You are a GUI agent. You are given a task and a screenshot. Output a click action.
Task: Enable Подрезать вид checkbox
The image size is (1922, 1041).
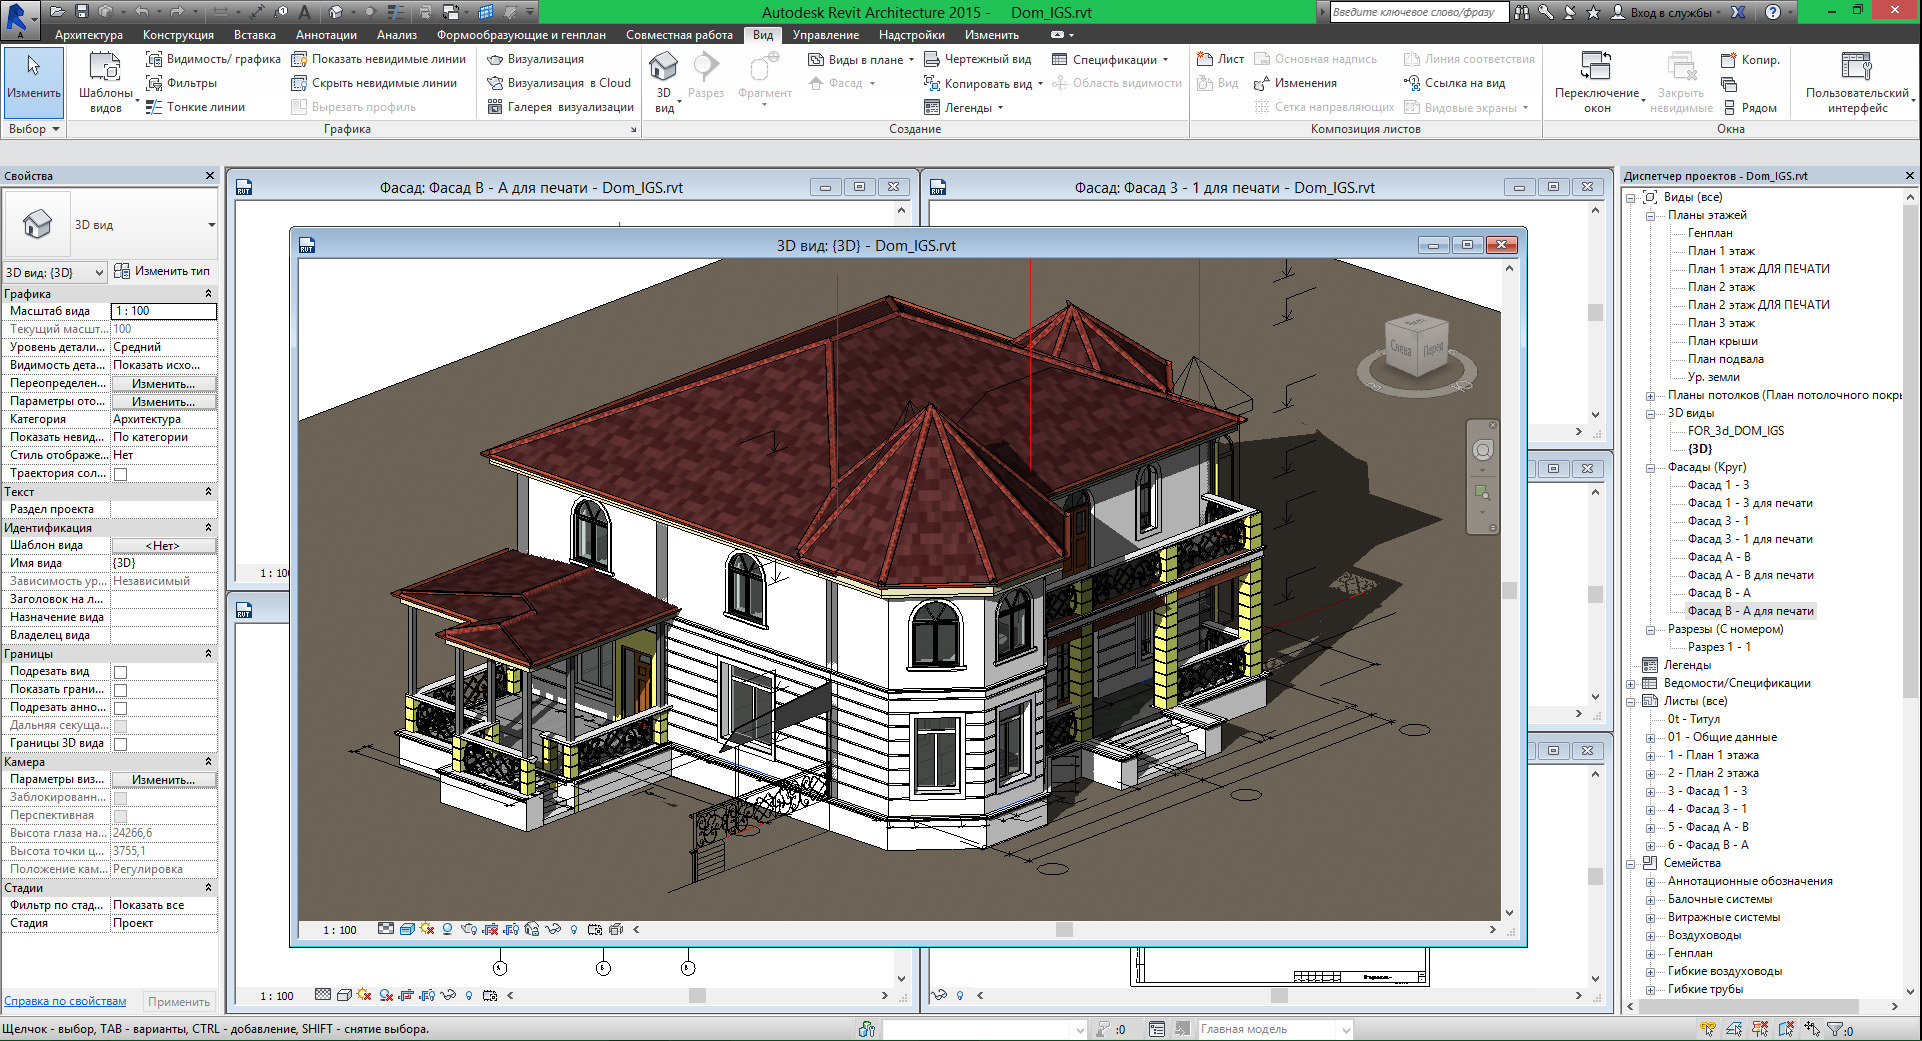click(121, 672)
